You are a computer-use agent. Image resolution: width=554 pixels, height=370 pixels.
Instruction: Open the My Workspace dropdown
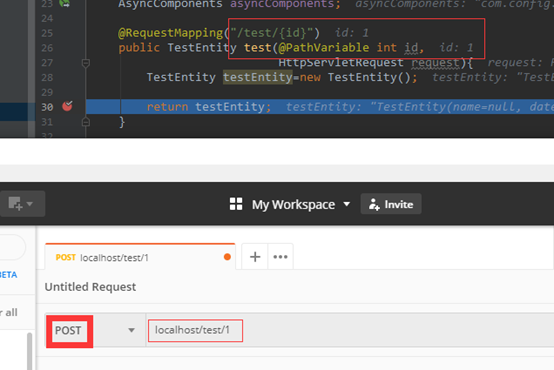(x=300, y=204)
